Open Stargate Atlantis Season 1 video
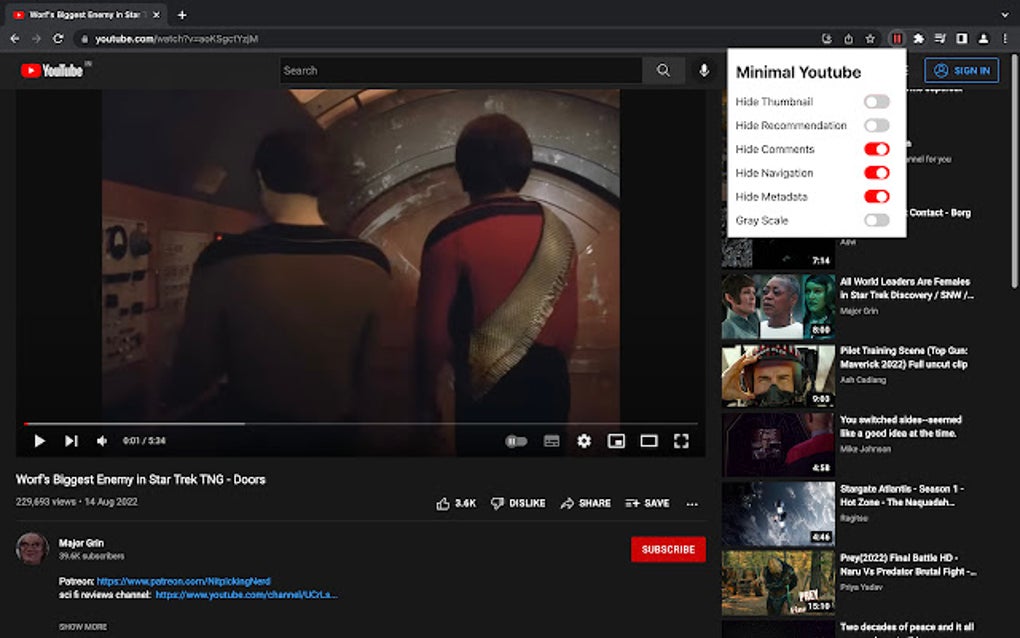 pyautogui.click(x=902, y=495)
